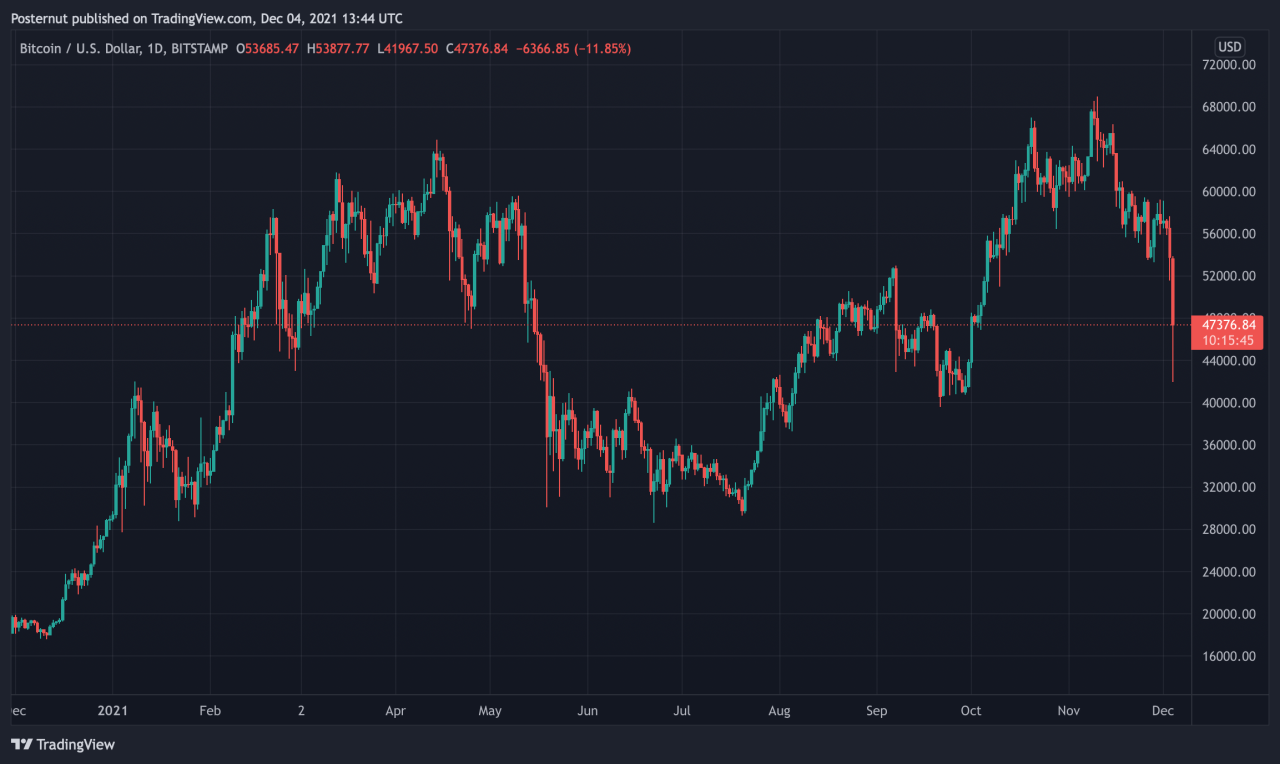1280x764 pixels.
Task: Select the Nov label on time axis
Action: 1069,711
